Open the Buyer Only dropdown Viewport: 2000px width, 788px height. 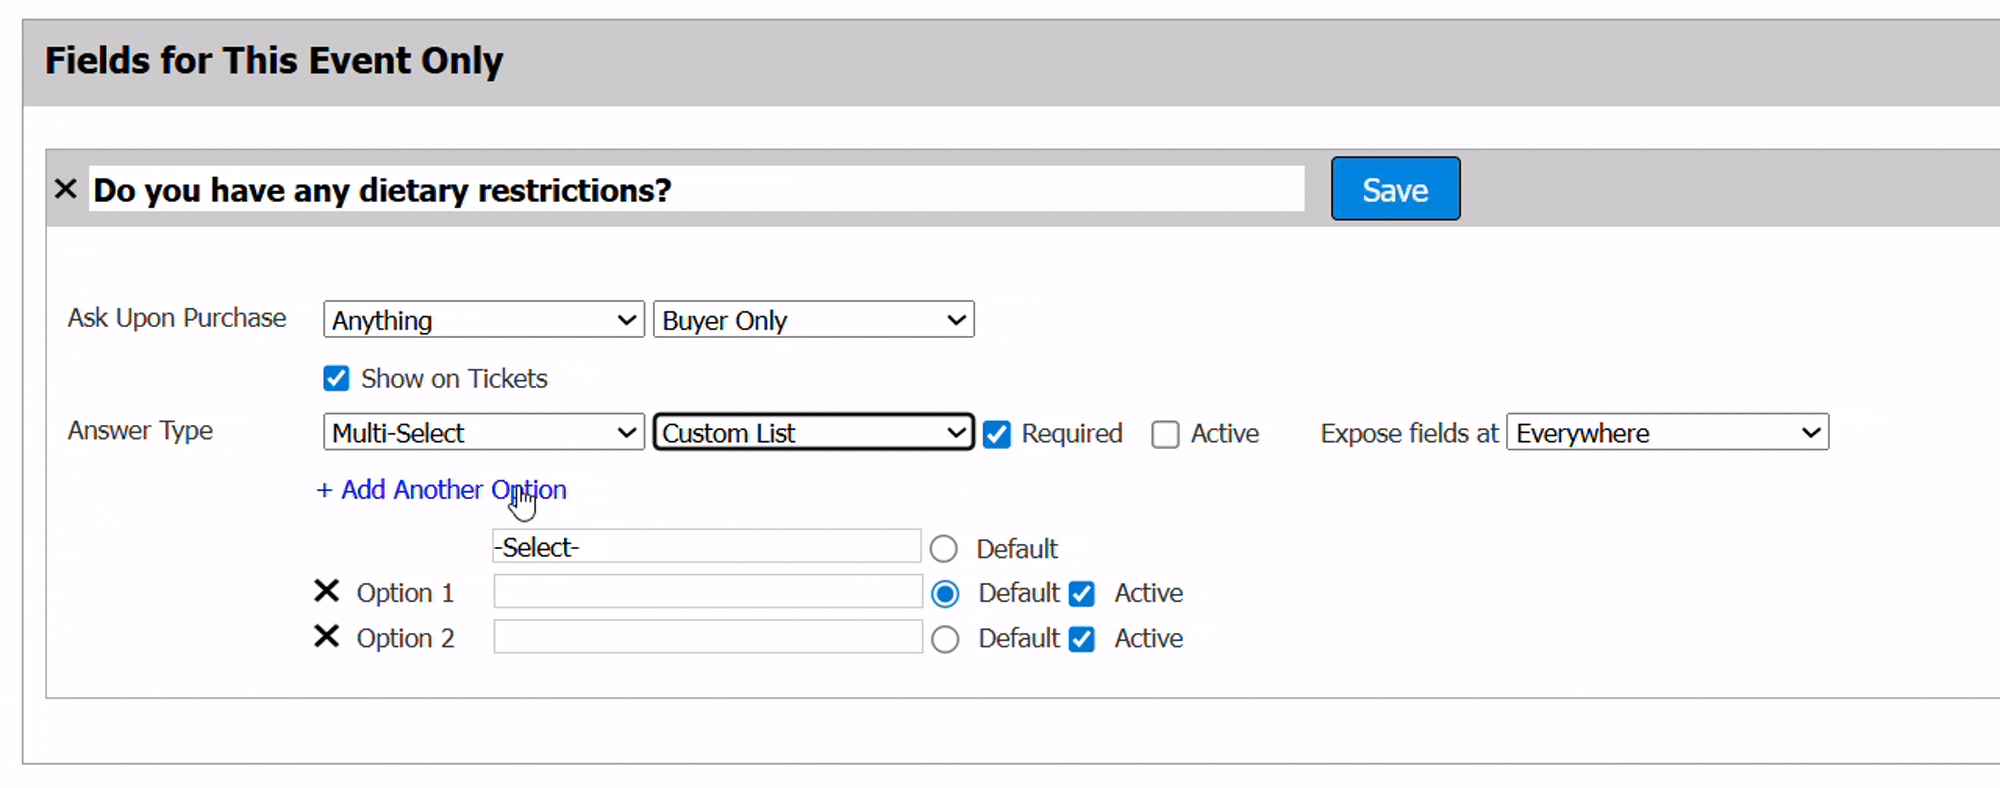(x=813, y=320)
